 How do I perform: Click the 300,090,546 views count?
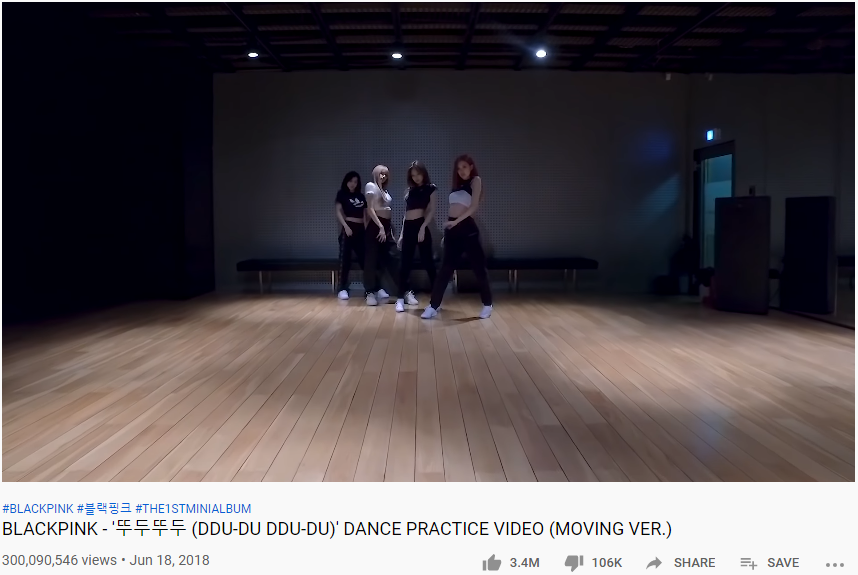coord(59,561)
